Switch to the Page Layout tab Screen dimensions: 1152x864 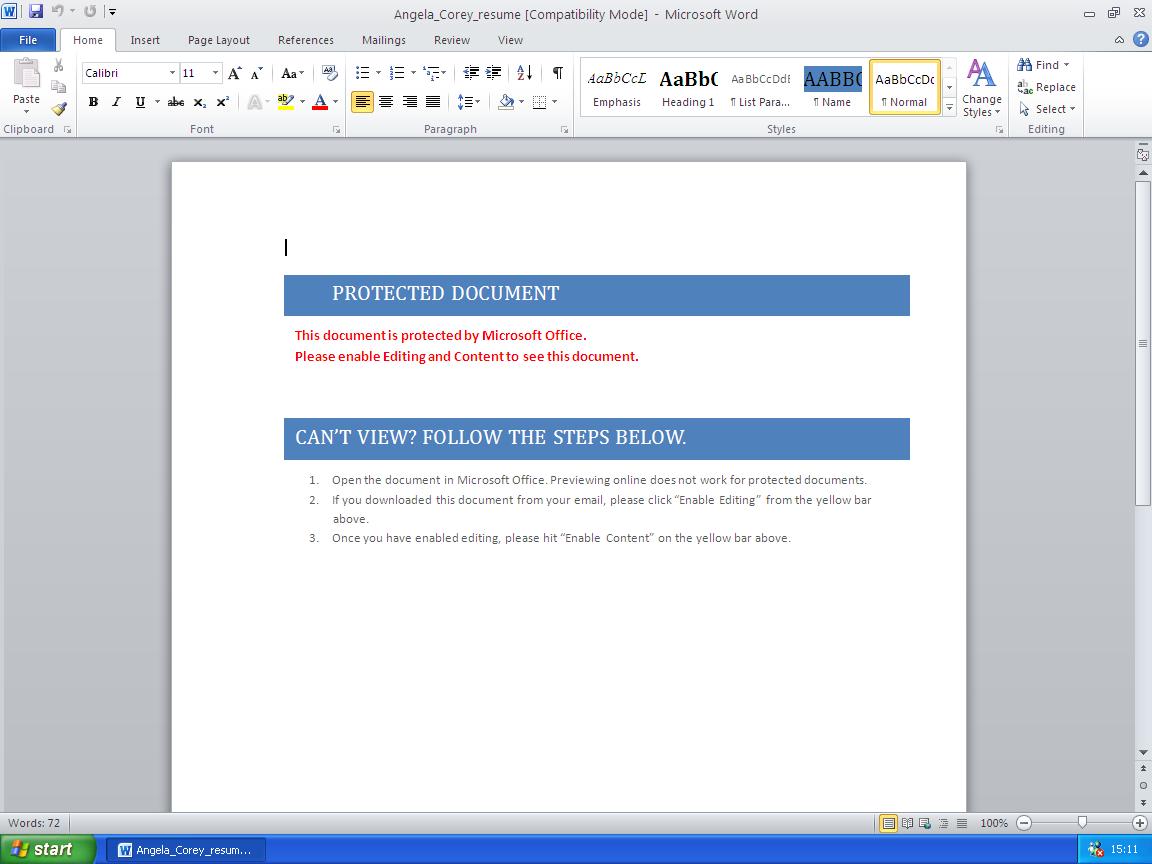click(x=218, y=40)
